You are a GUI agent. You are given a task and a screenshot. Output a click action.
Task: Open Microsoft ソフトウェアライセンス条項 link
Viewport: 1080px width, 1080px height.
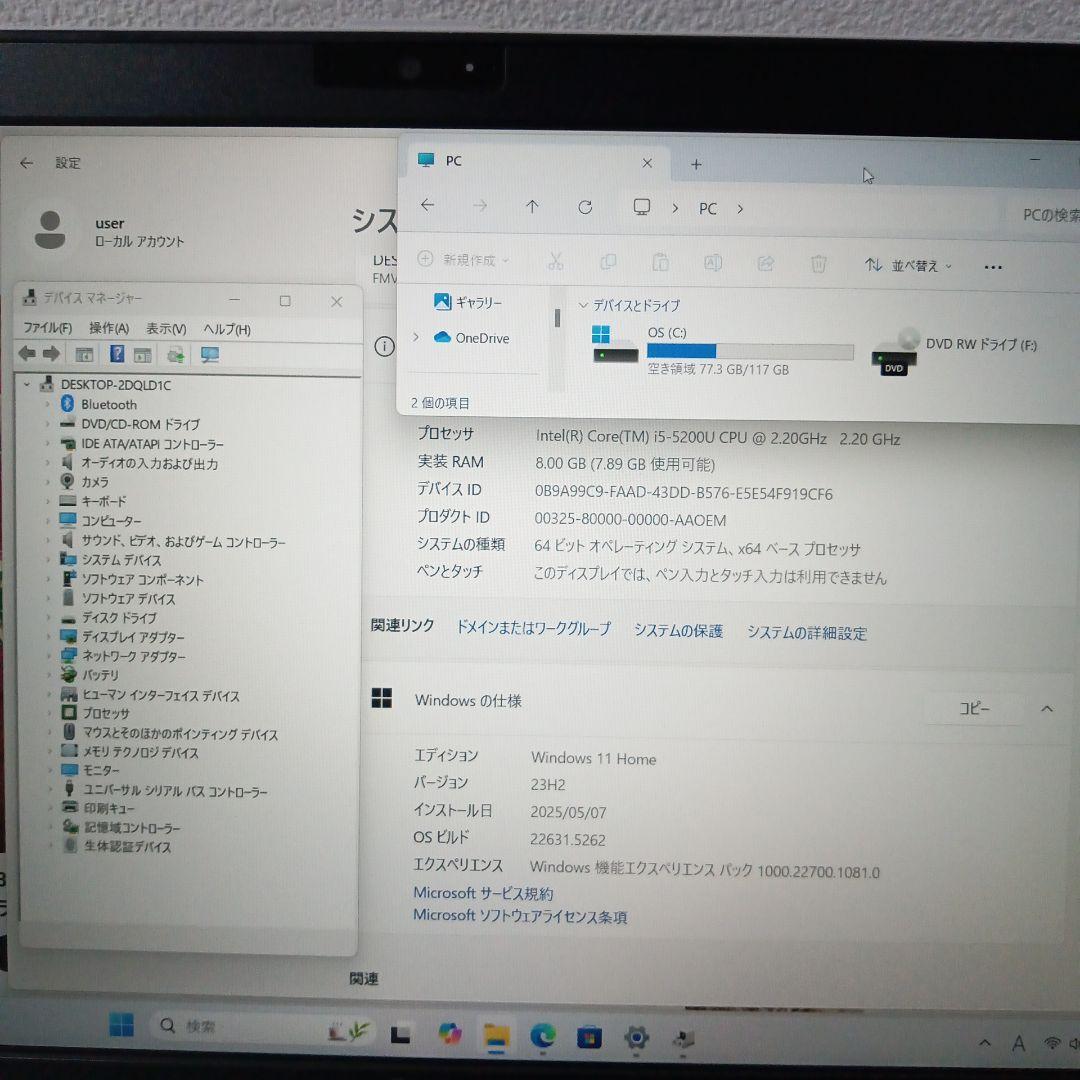520,915
